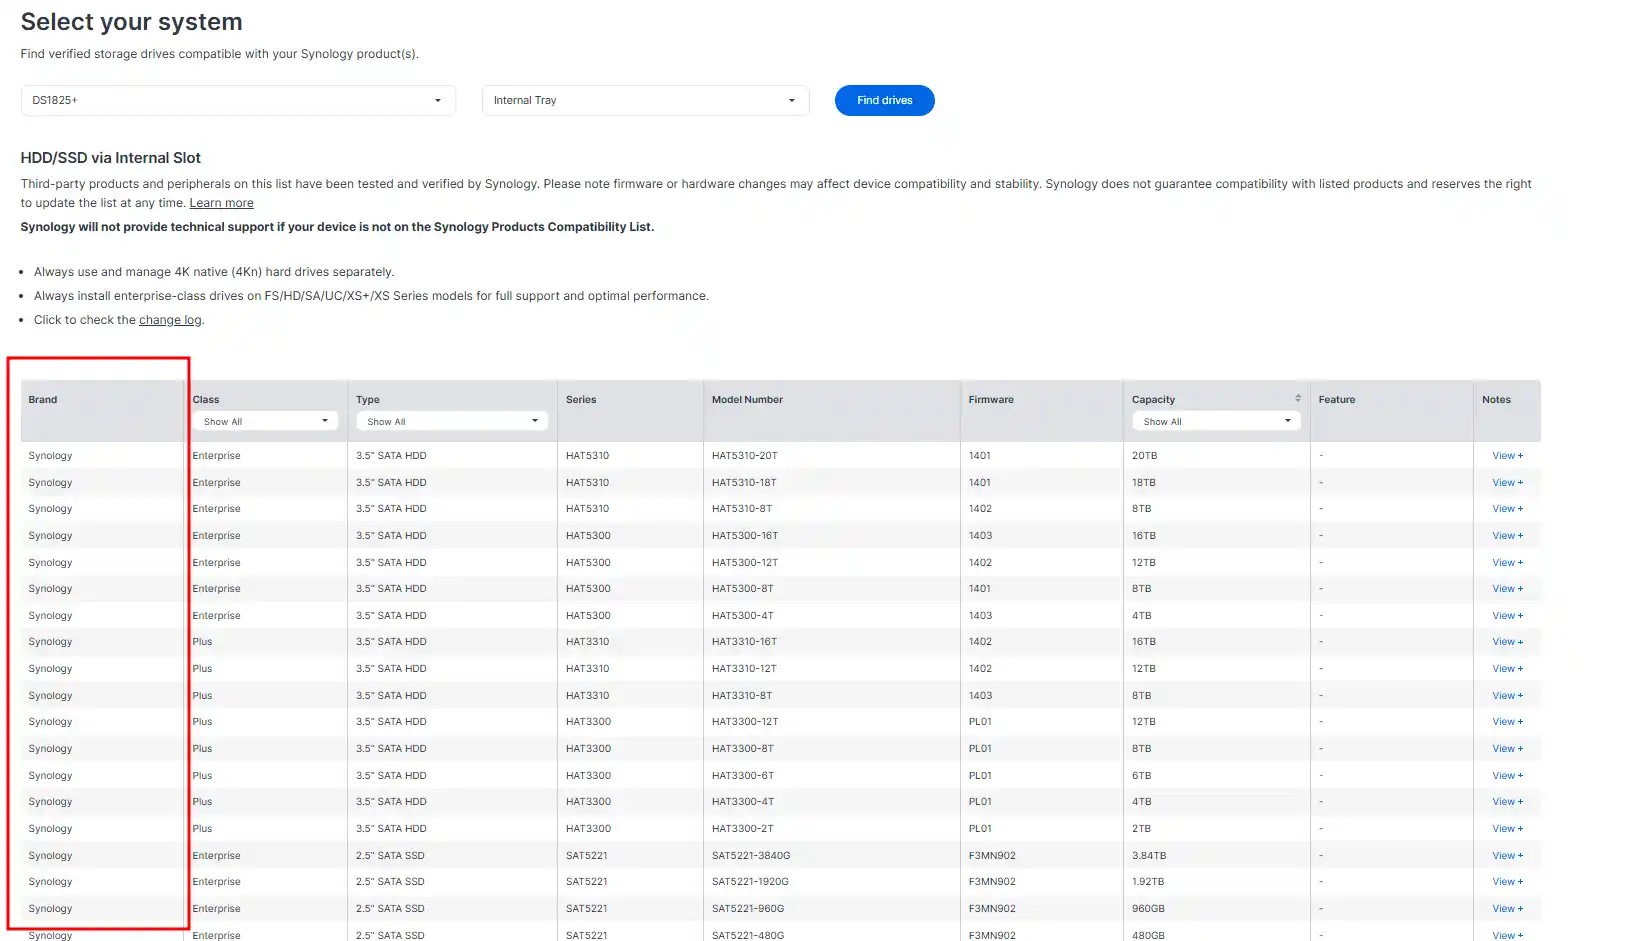Open the Internal Tray dropdown
The width and height of the screenshot is (1634, 941).
point(645,100)
